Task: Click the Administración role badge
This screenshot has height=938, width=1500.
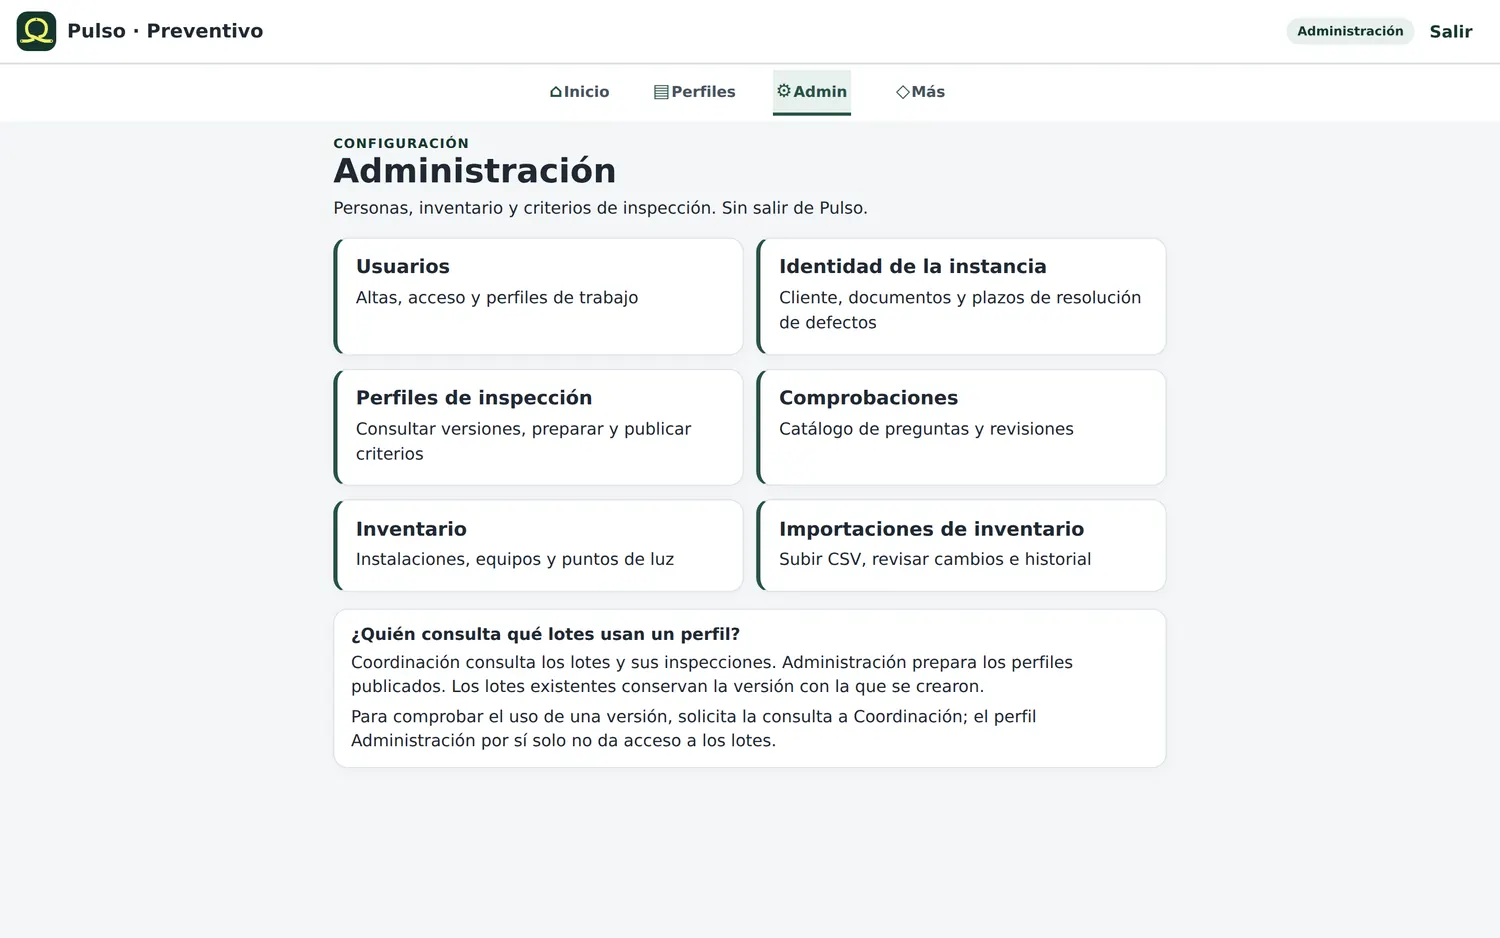Action: click(1350, 31)
